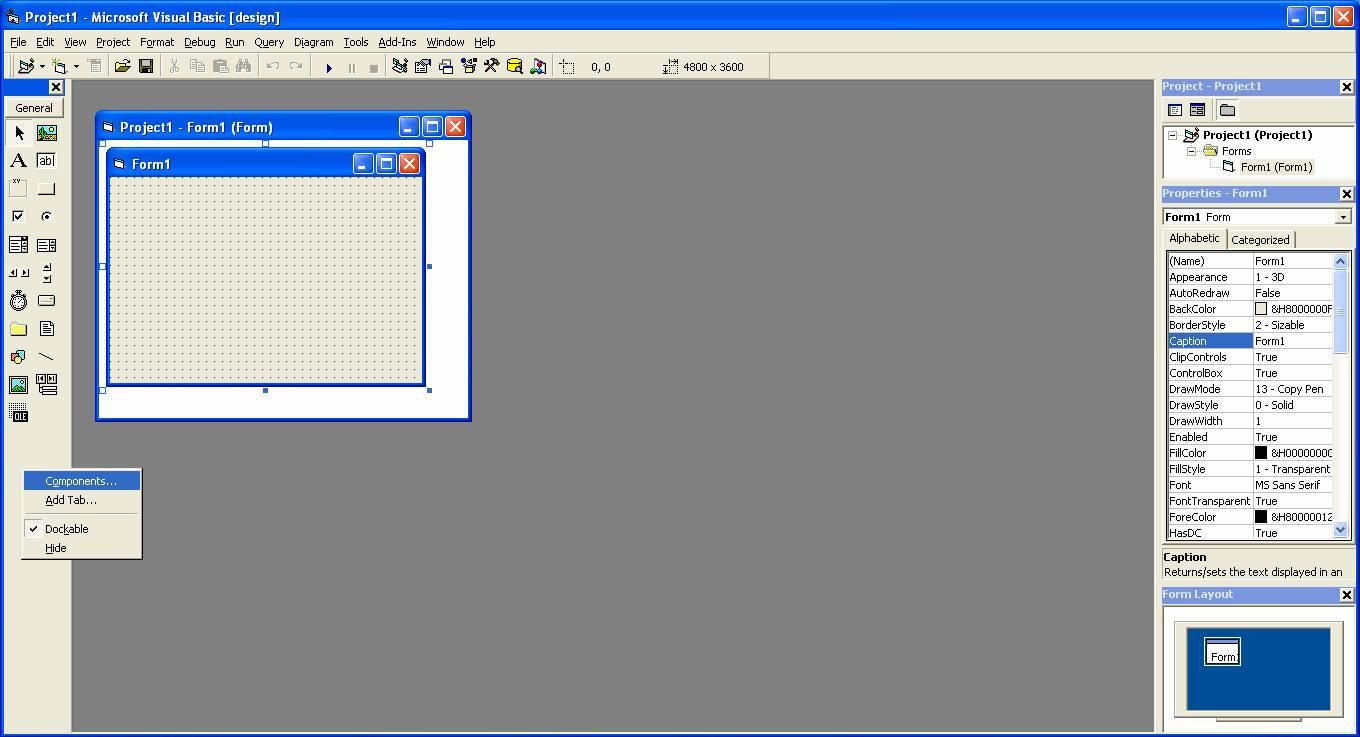
Task: Show Project Explorer via its toolbar icon
Action: point(399,67)
